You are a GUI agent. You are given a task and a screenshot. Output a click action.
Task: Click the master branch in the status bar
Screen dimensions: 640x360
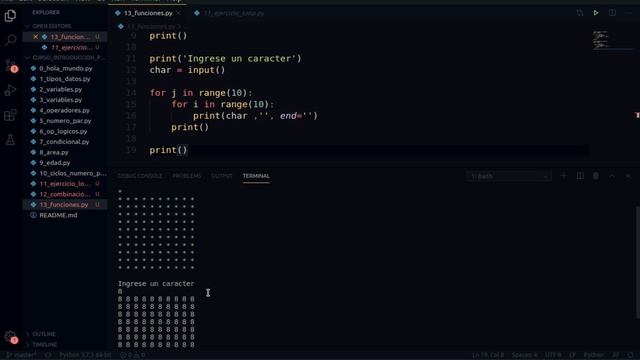(21, 355)
